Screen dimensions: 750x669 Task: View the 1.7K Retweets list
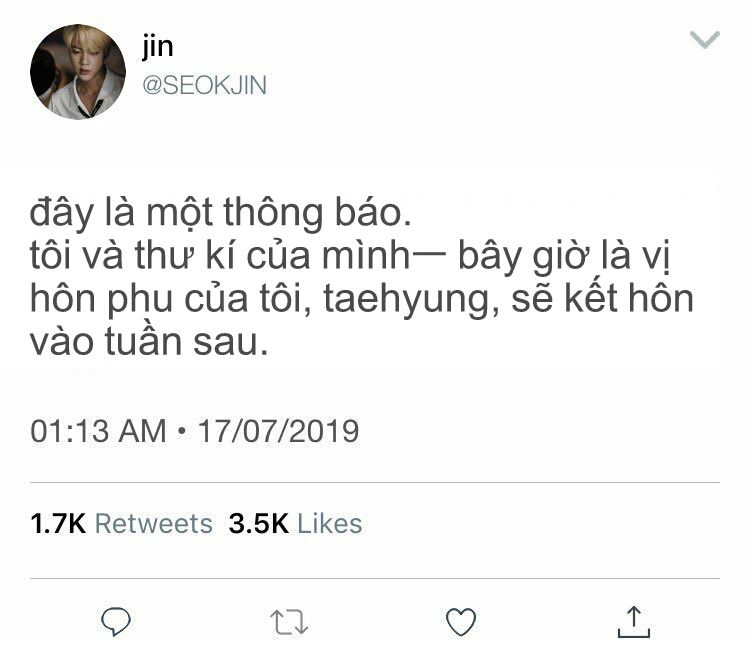point(121,523)
